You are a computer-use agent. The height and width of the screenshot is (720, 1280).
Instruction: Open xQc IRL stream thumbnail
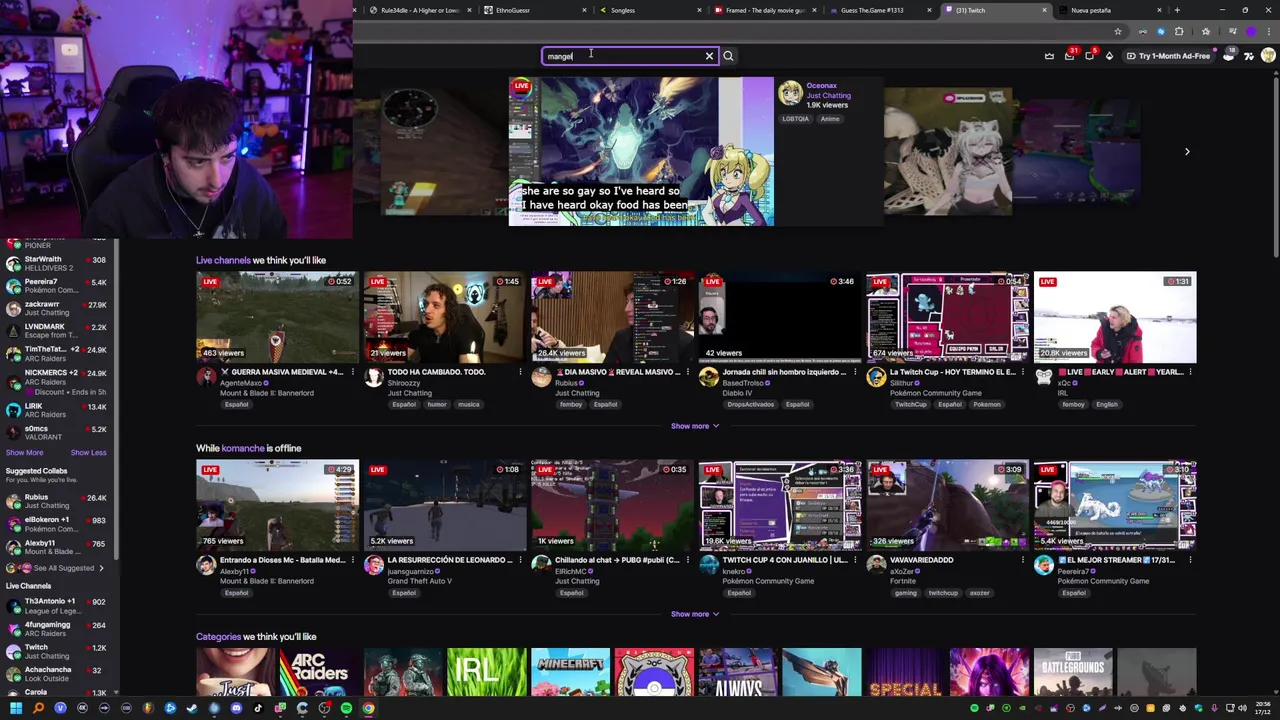tap(1115, 317)
